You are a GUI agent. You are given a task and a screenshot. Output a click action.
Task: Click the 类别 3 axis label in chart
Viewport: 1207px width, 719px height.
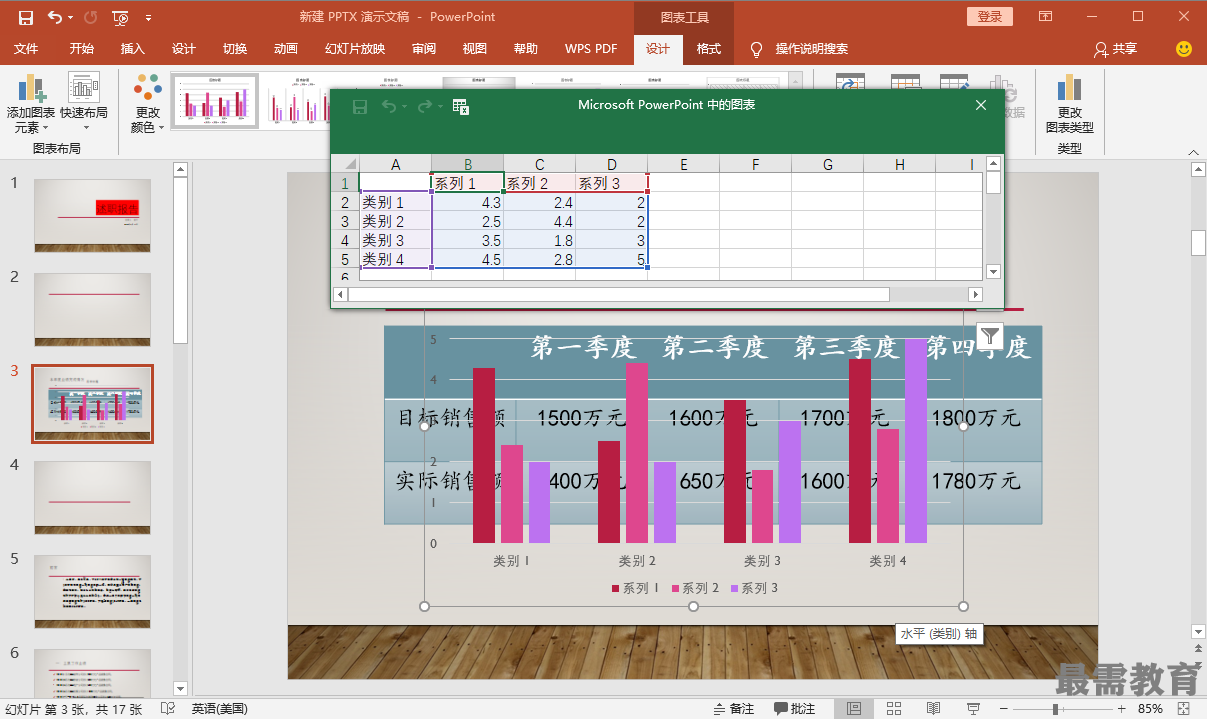point(763,561)
